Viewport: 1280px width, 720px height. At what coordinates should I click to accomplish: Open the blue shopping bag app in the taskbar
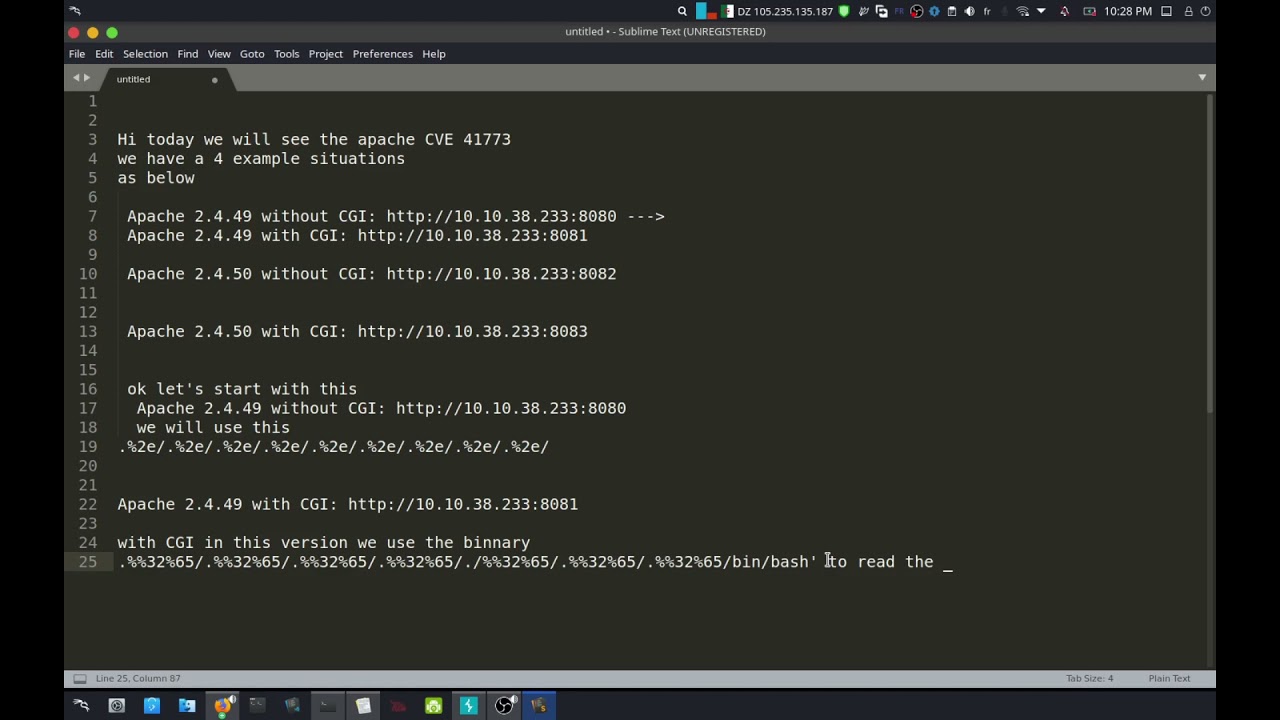click(152, 705)
